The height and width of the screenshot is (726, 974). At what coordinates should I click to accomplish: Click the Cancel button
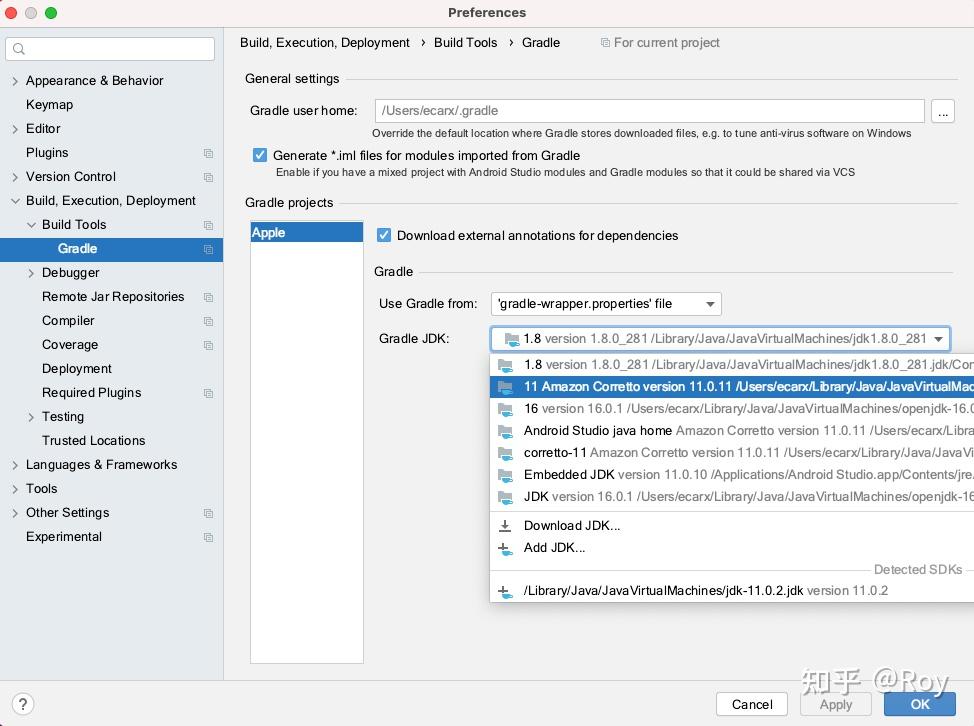[751, 704]
